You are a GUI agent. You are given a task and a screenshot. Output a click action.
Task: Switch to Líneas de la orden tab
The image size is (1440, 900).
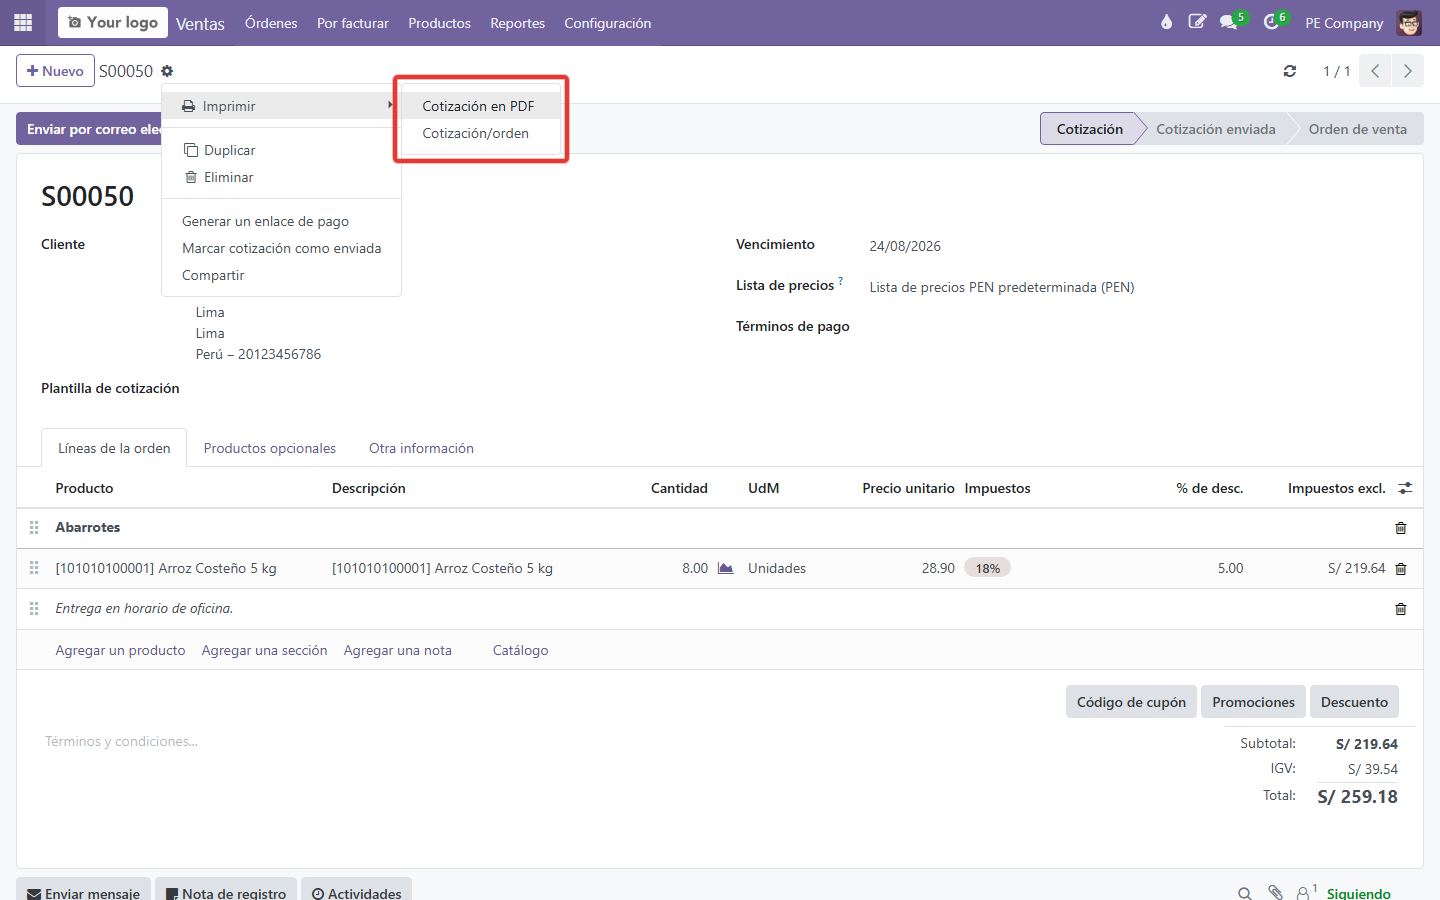point(114,448)
